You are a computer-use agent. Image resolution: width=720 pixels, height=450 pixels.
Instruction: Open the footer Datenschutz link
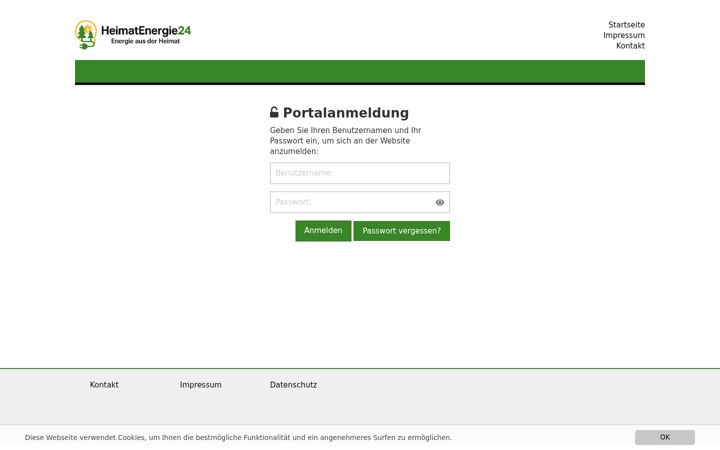click(293, 385)
